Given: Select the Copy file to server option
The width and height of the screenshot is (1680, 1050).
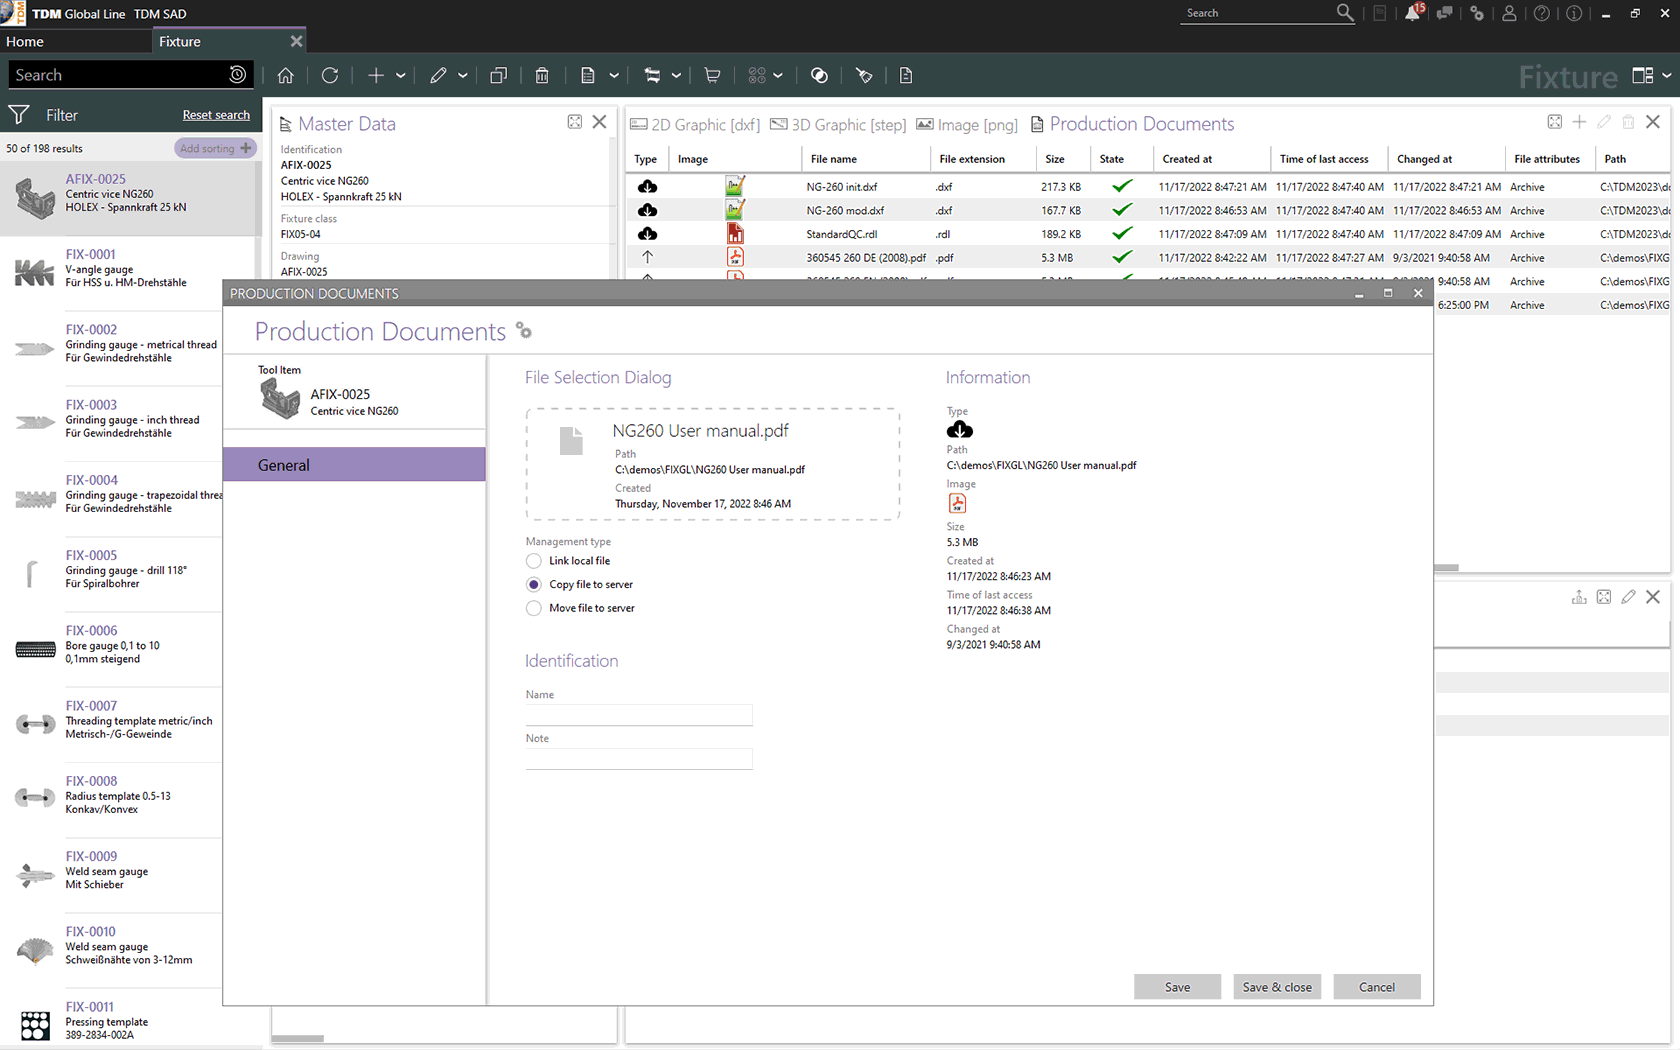Looking at the screenshot, I should tap(534, 585).
